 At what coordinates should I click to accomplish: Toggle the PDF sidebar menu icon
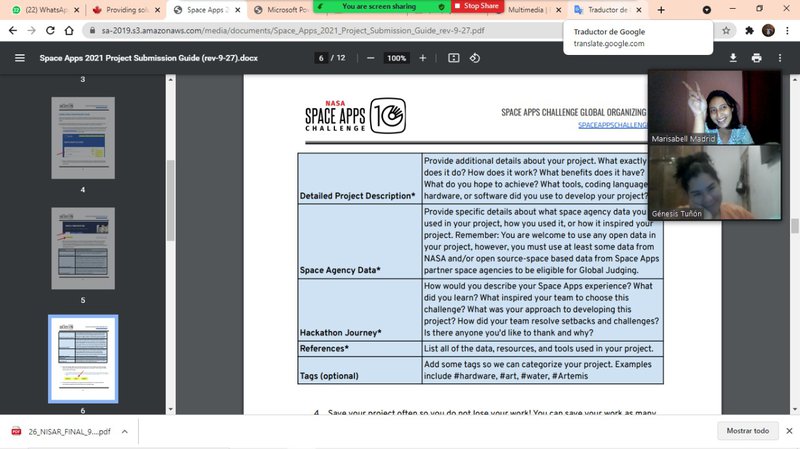pos(19,58)
